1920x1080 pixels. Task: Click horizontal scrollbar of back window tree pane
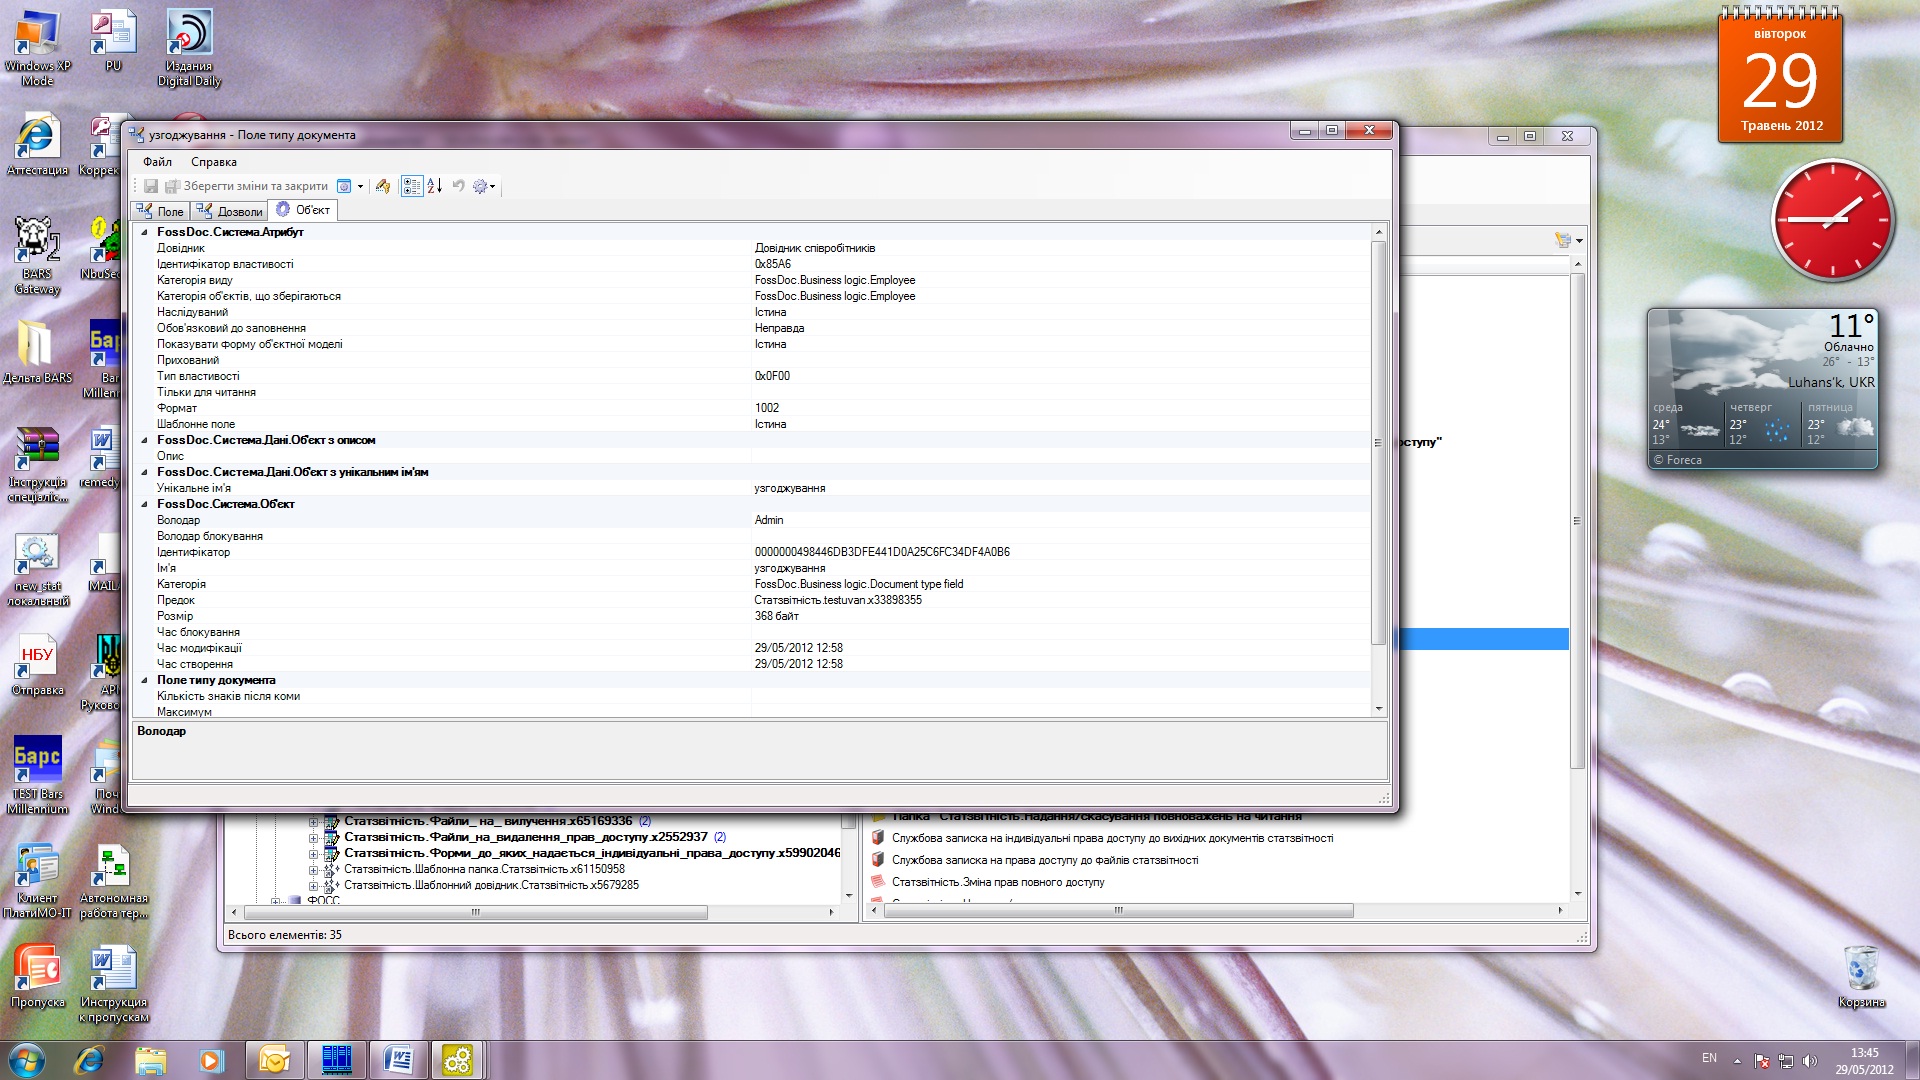[x=475, y=912]
